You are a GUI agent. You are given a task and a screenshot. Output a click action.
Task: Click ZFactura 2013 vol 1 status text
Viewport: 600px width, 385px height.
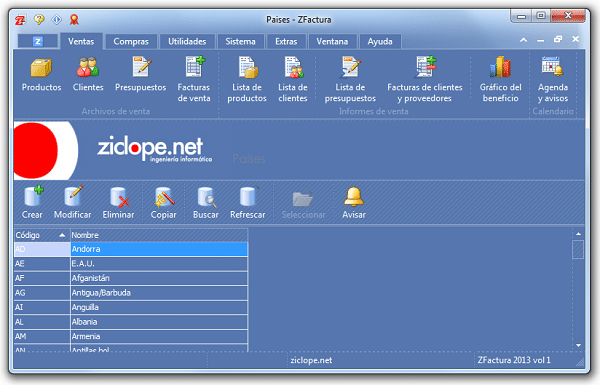[514, 360]
